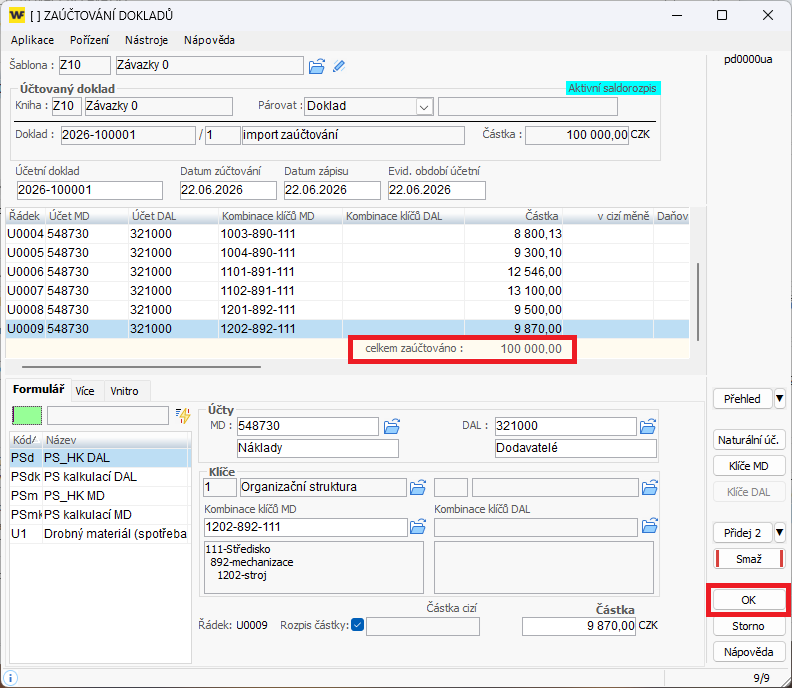Click the horizontal scrollbar below the table

point(141,367)
